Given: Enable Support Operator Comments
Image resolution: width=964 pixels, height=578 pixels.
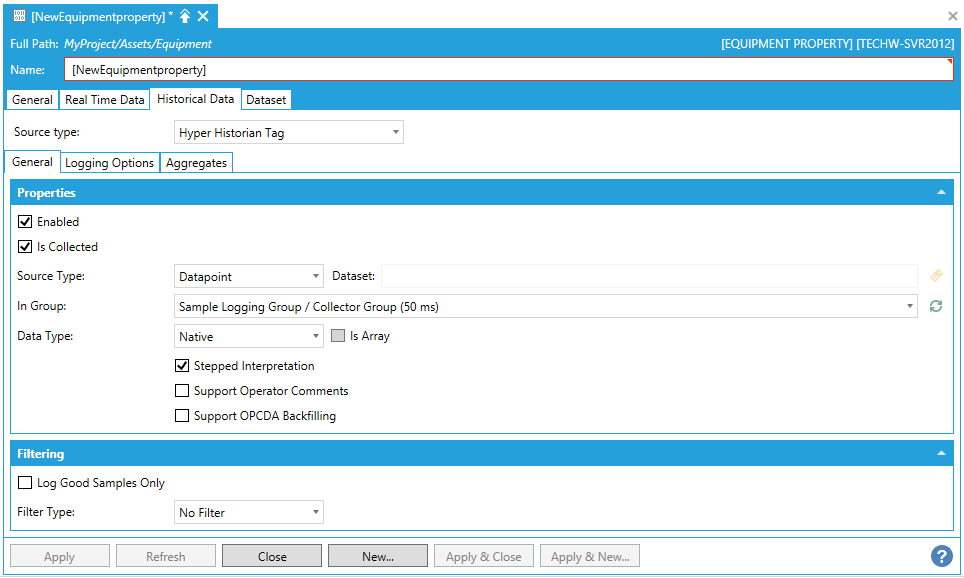Looking at the screenshot, I should (x=182, y=391).
